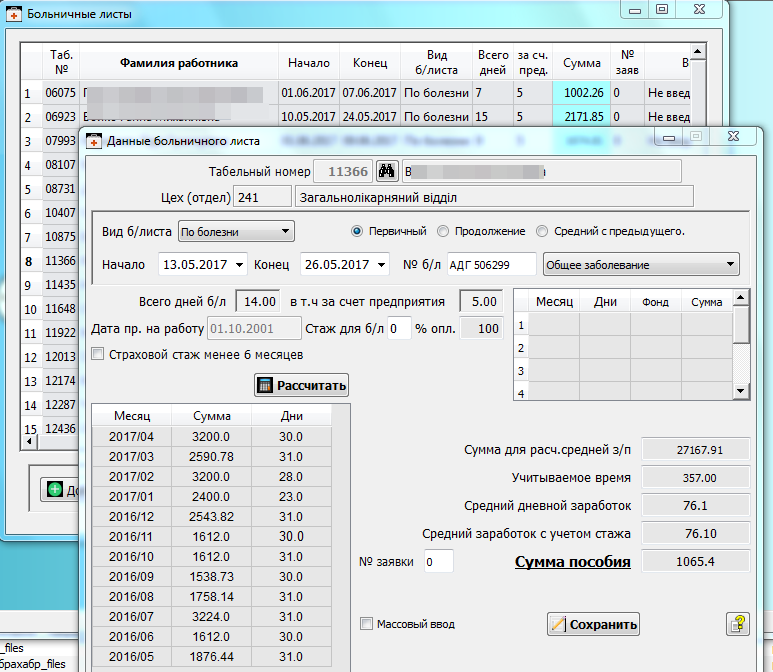
Task: Click the Сумма column header in main table
Action: click(581, 63)
